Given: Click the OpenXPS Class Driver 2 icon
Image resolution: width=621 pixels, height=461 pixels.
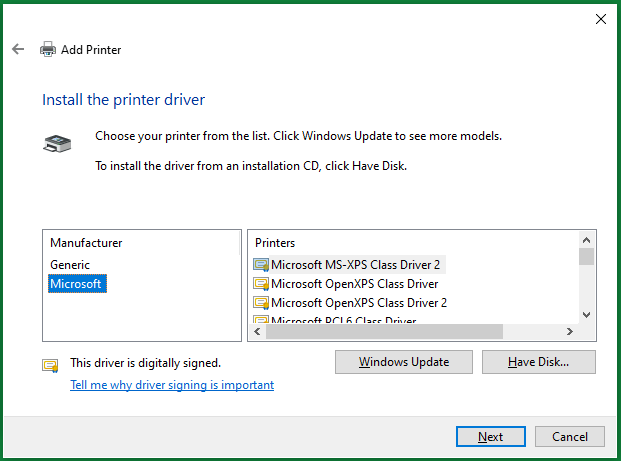Looking at the screenshot, I should click(261, 302).
